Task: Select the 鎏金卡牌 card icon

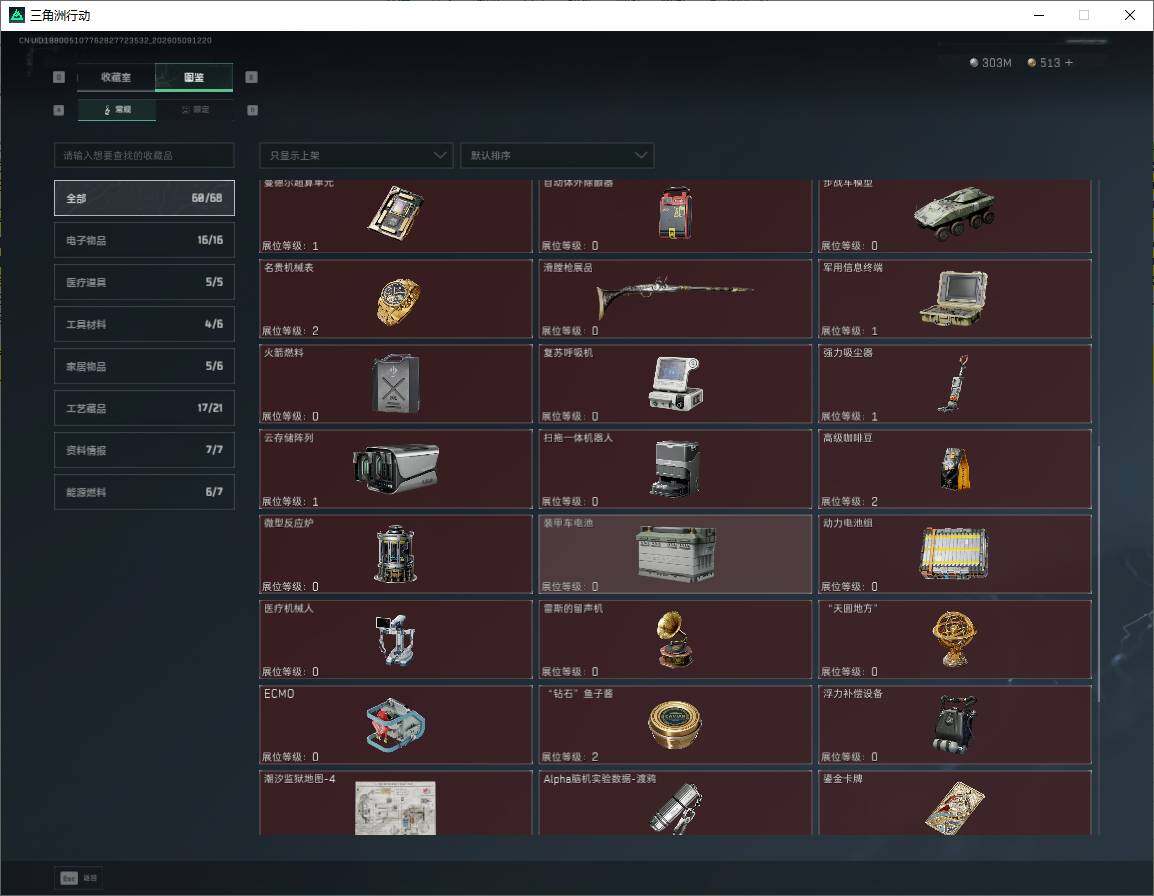Action: (x=955, y=808)
